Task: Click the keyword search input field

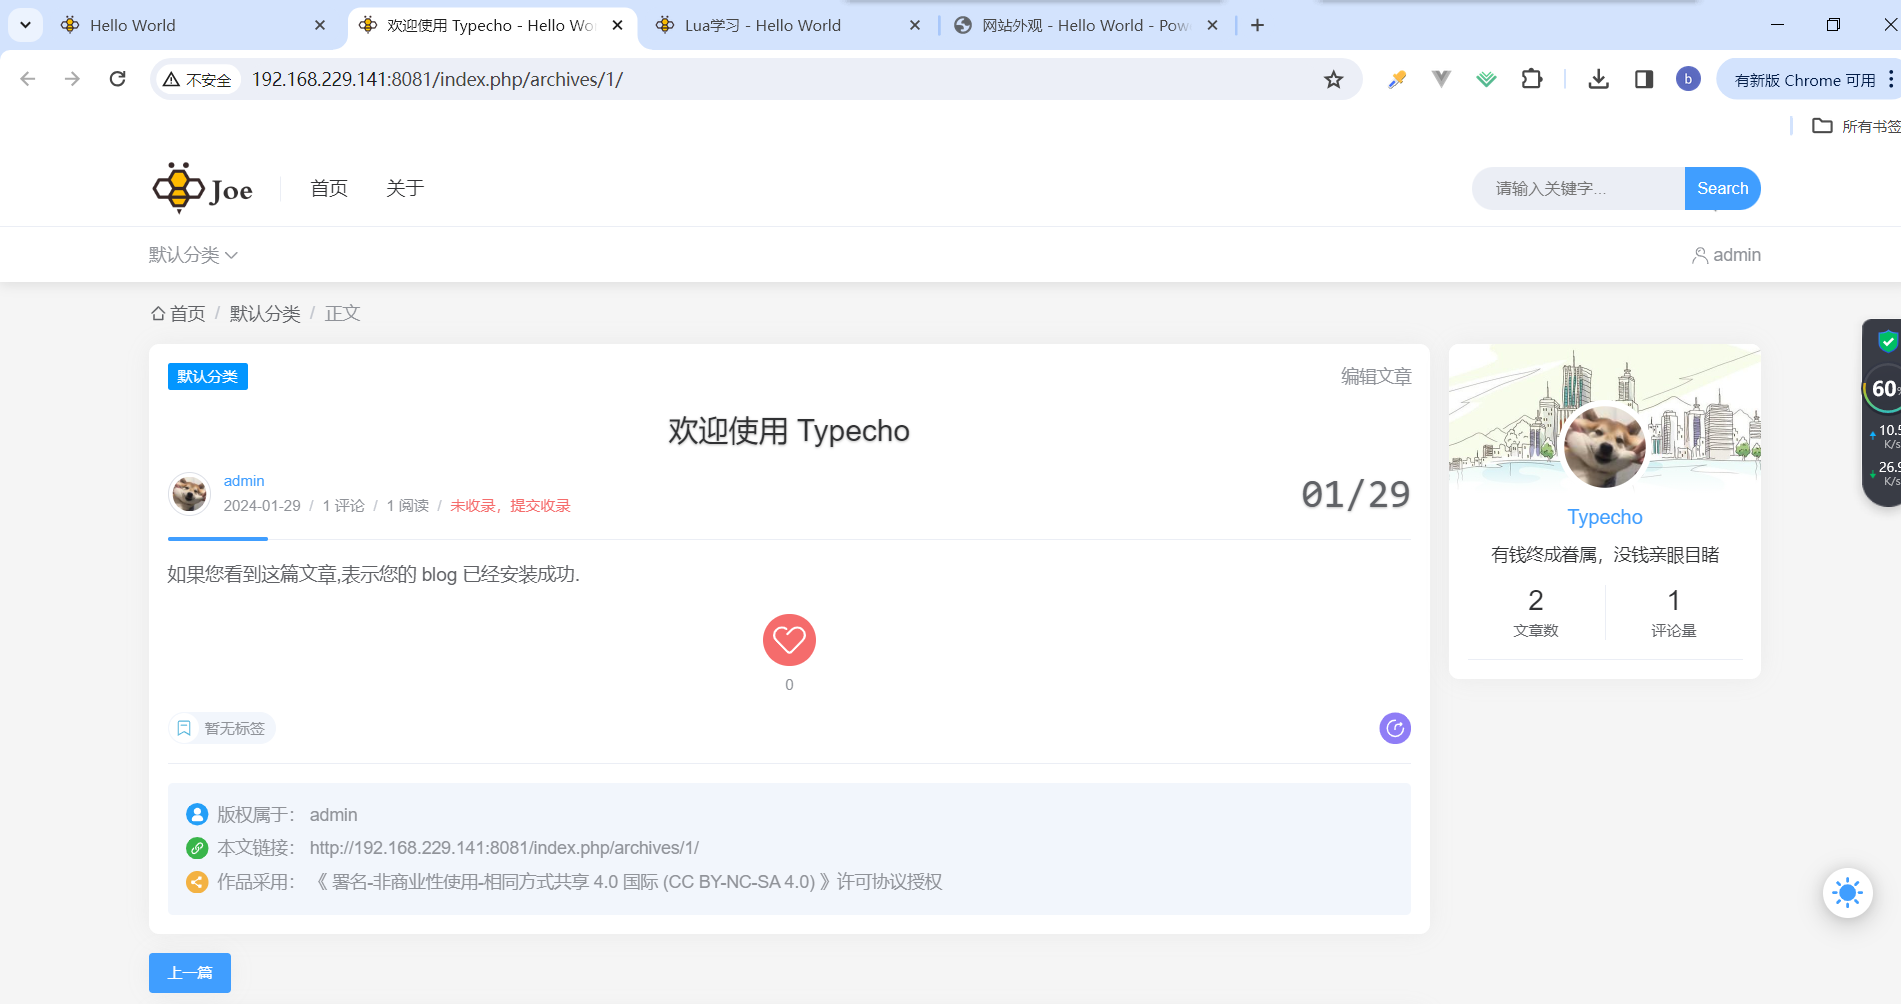Action: (x=1578, y=188)
